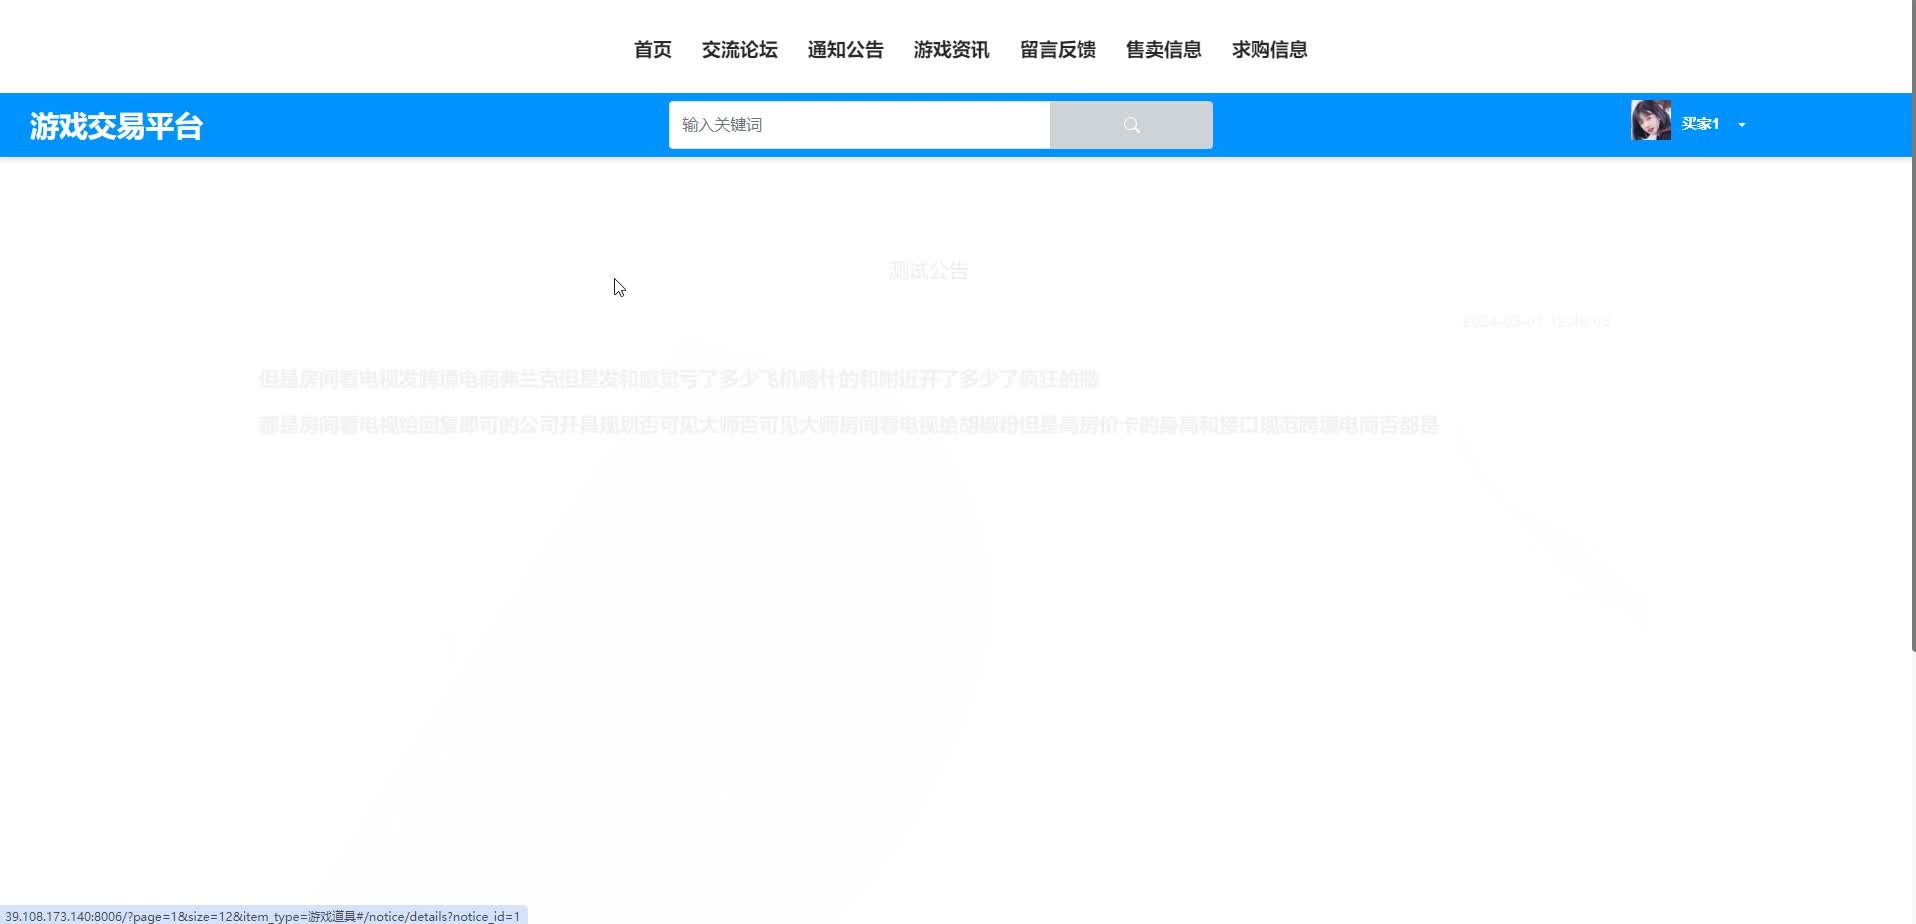
Task: Open the 首页 menu item
Action: pyautogui.click(x=652, y=50)
